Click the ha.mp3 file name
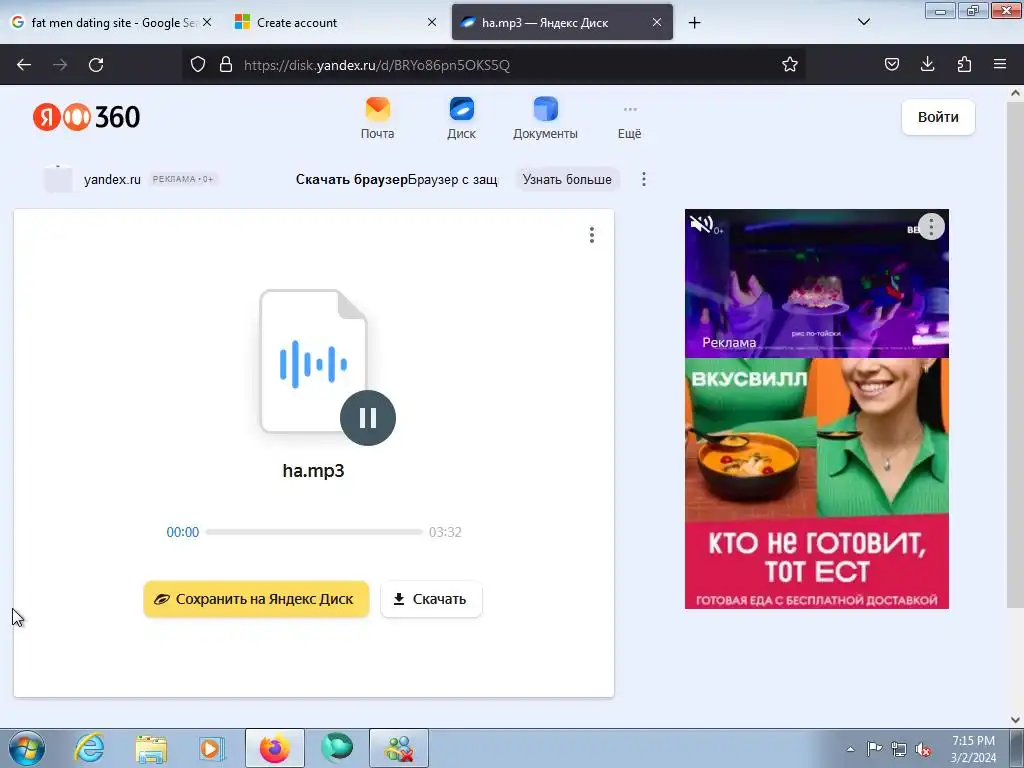This screenshot has height=768, width=1024. (313, 471)
